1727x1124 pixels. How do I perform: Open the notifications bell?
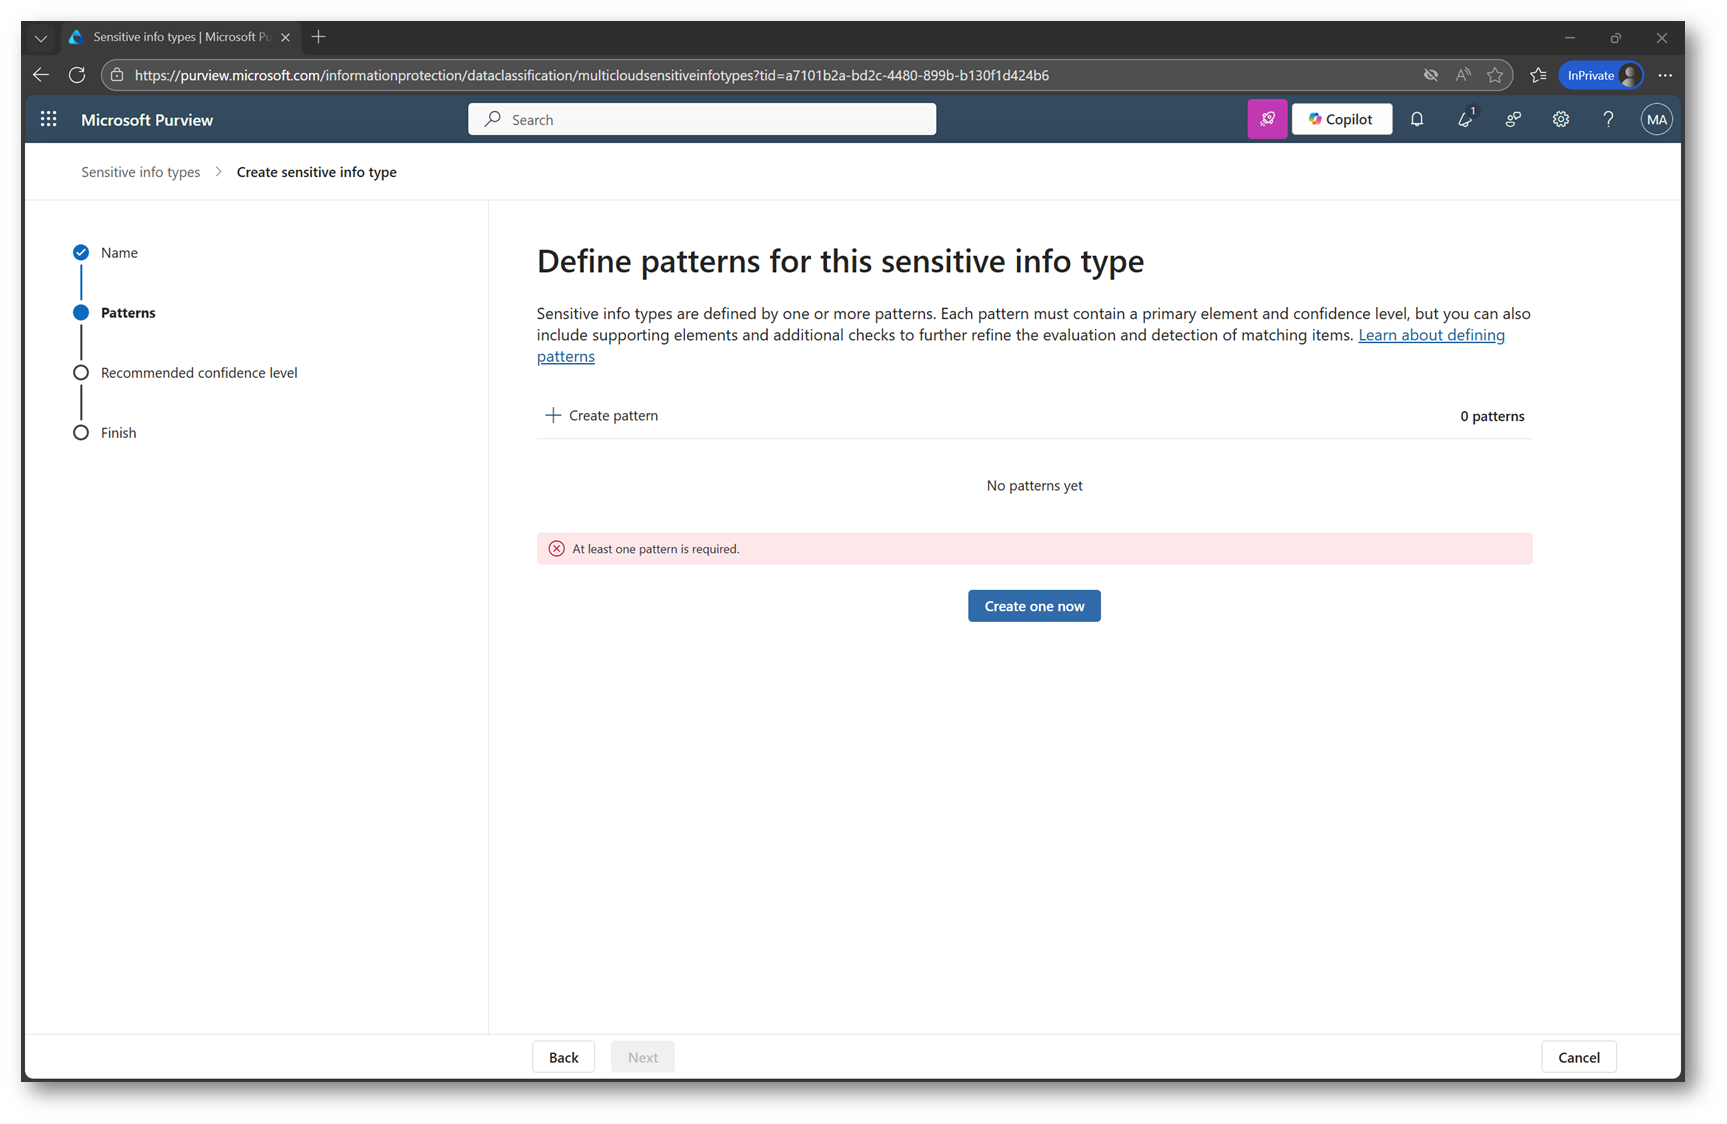tap(1416, 119)
